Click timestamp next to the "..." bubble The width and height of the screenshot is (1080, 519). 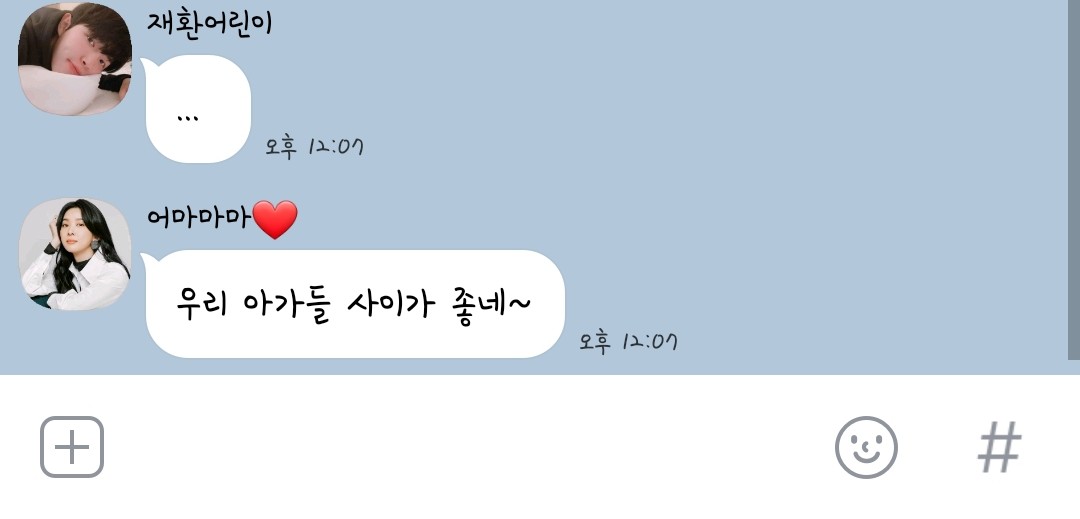tap(315, 147)
